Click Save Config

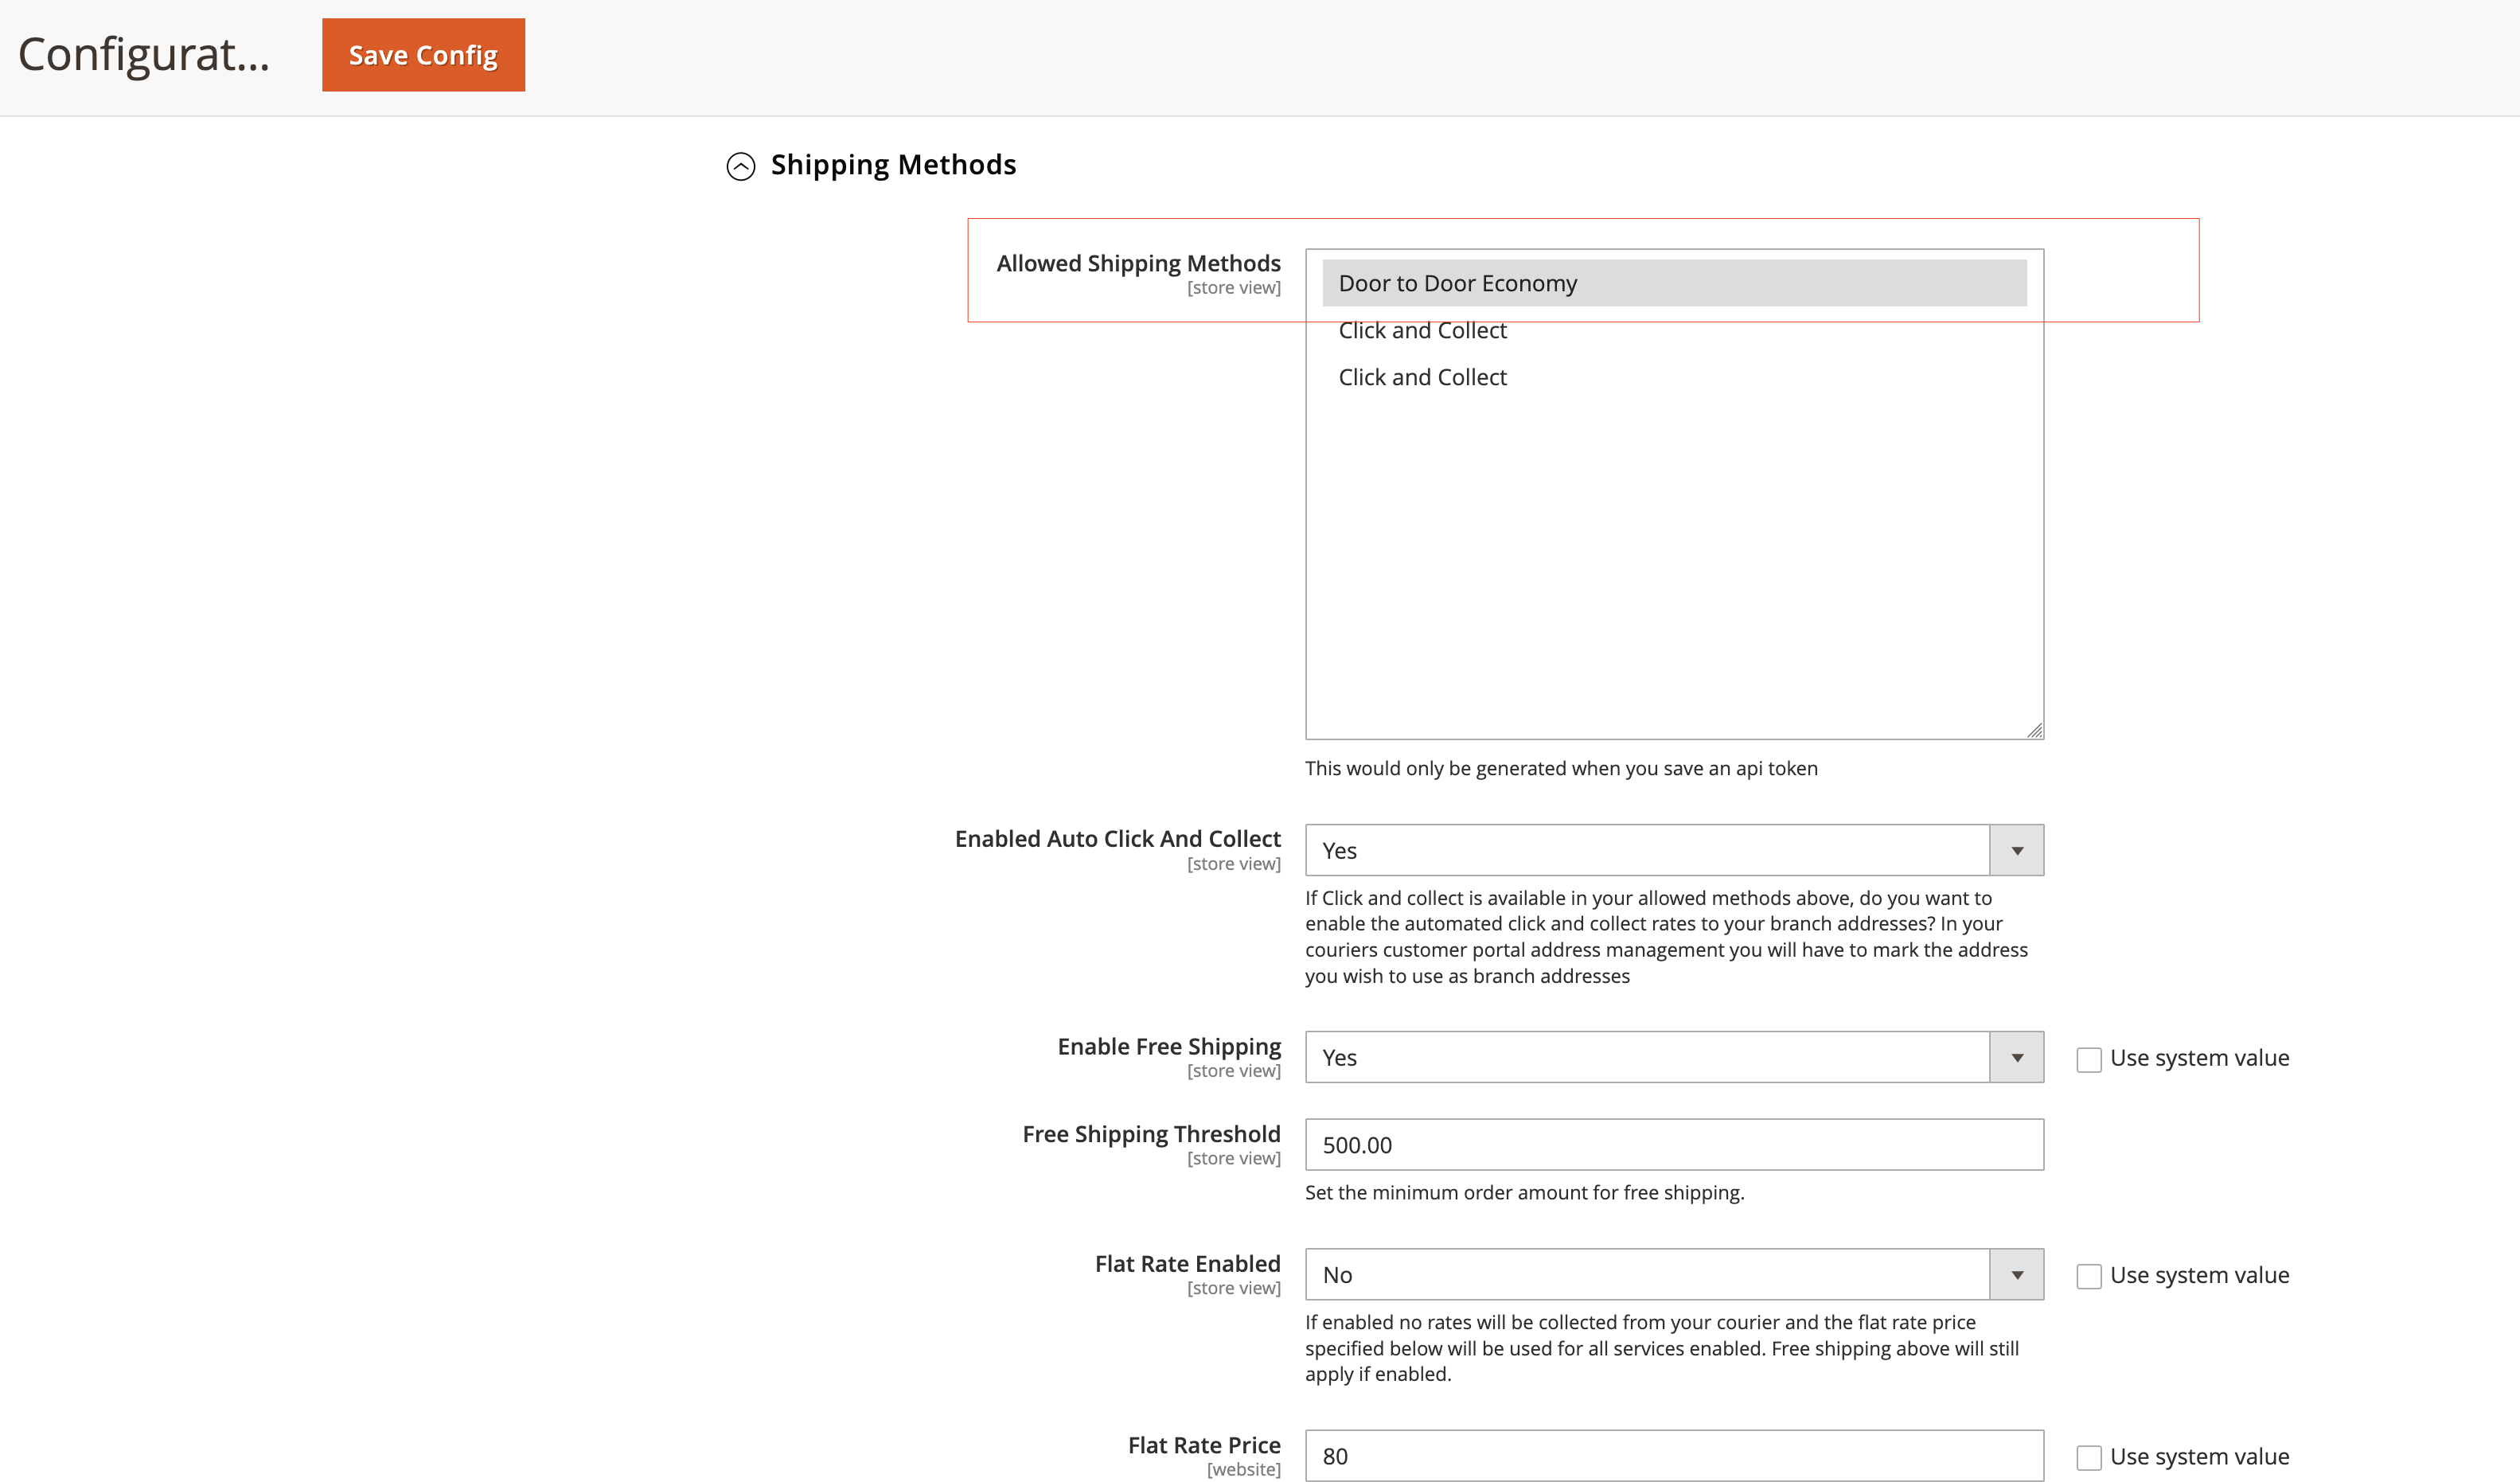pyautogui.click(x=422, y=54)
